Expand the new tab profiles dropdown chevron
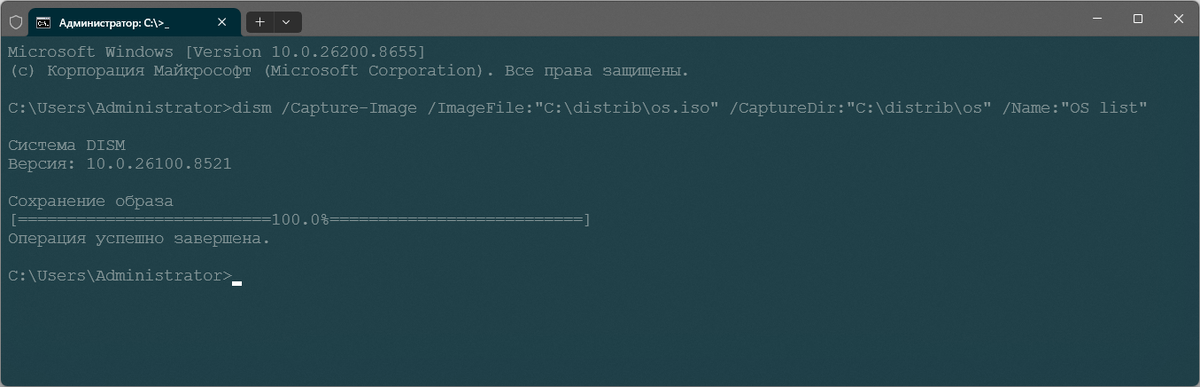The image size is (1200, 387). click(287, 21)
